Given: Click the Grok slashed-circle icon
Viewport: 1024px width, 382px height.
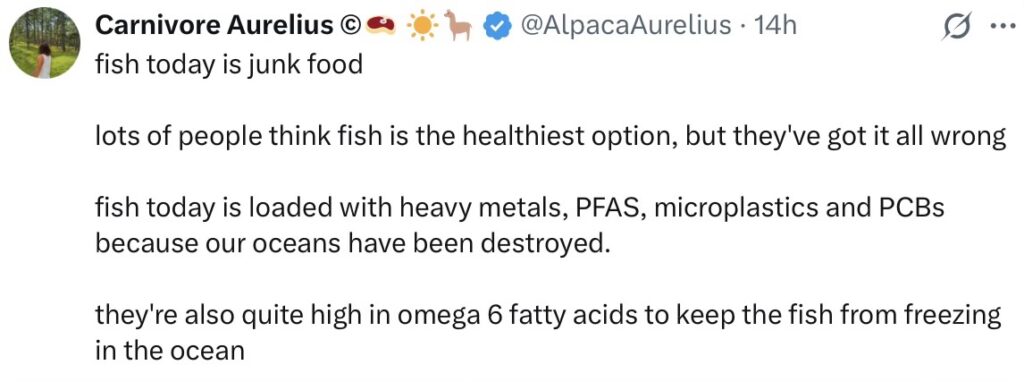Looking at the screenshot, I should point(959,27).
